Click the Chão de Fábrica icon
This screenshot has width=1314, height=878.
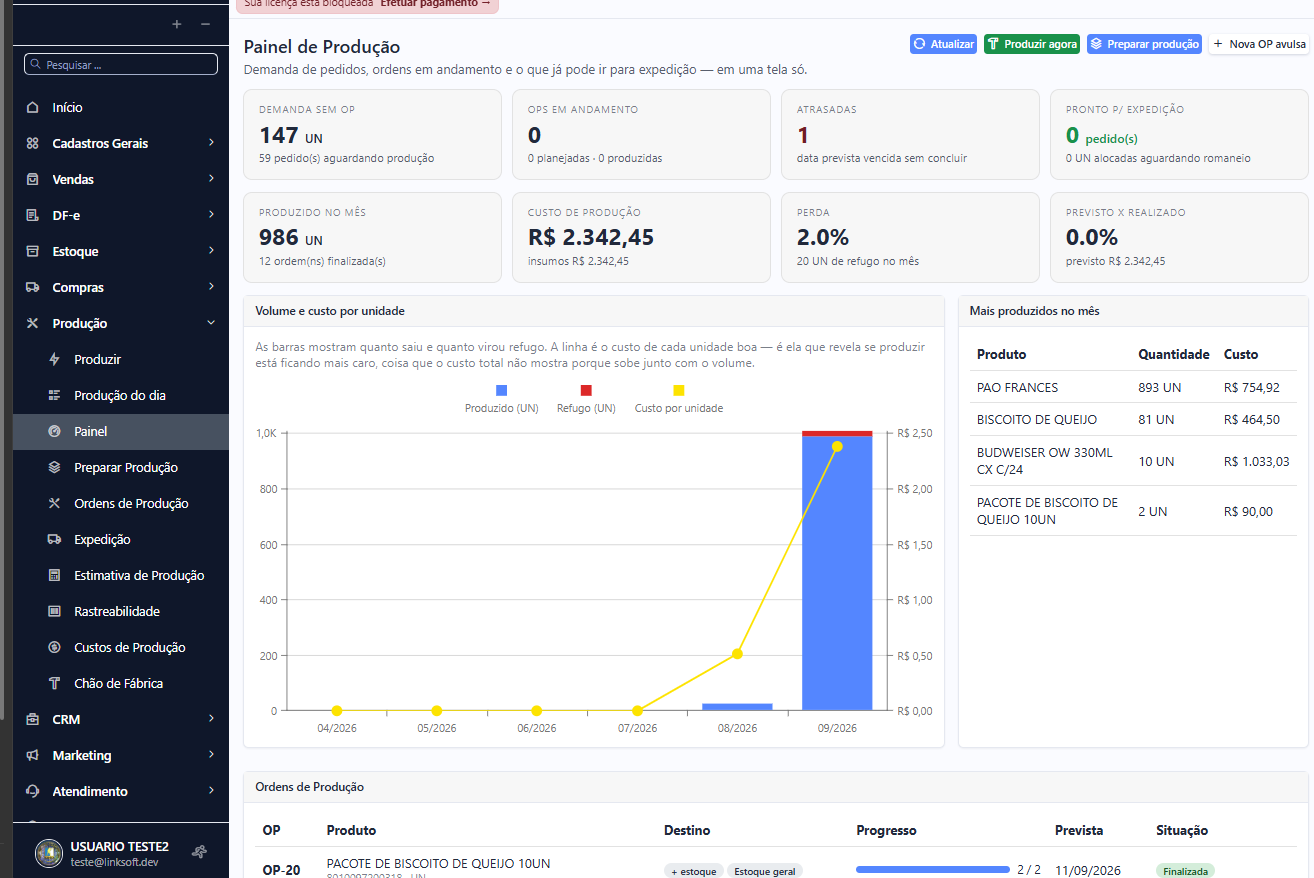click(x=54, y=683)
